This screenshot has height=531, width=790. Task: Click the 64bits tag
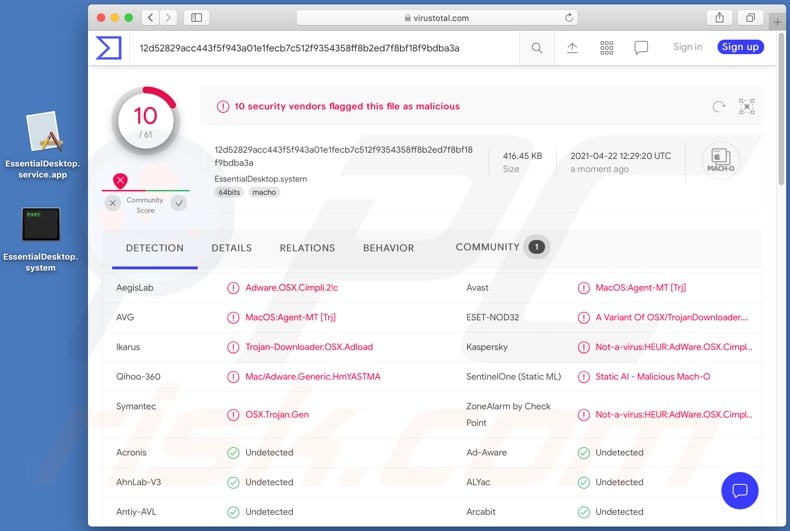pyautogui.click(x=229, y=192)
